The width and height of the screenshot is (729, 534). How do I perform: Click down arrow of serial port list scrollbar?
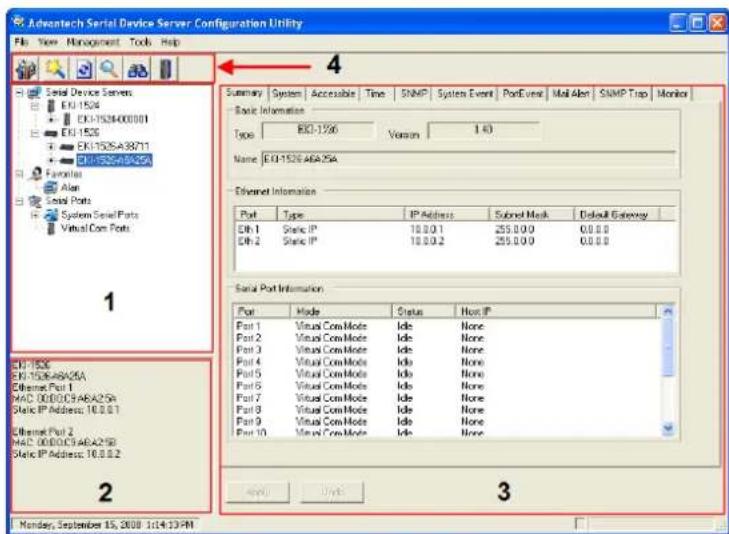668,429
